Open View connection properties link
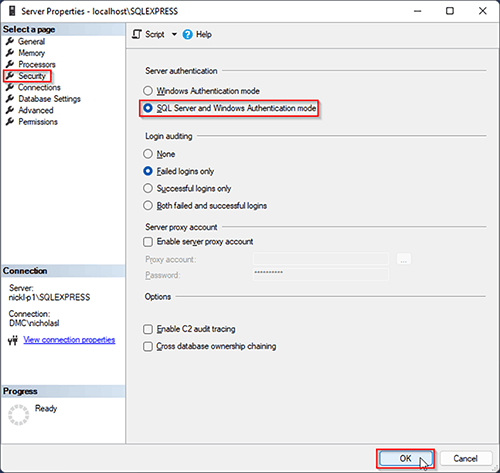The image size is (500, 473). click(x=69, y=340)
